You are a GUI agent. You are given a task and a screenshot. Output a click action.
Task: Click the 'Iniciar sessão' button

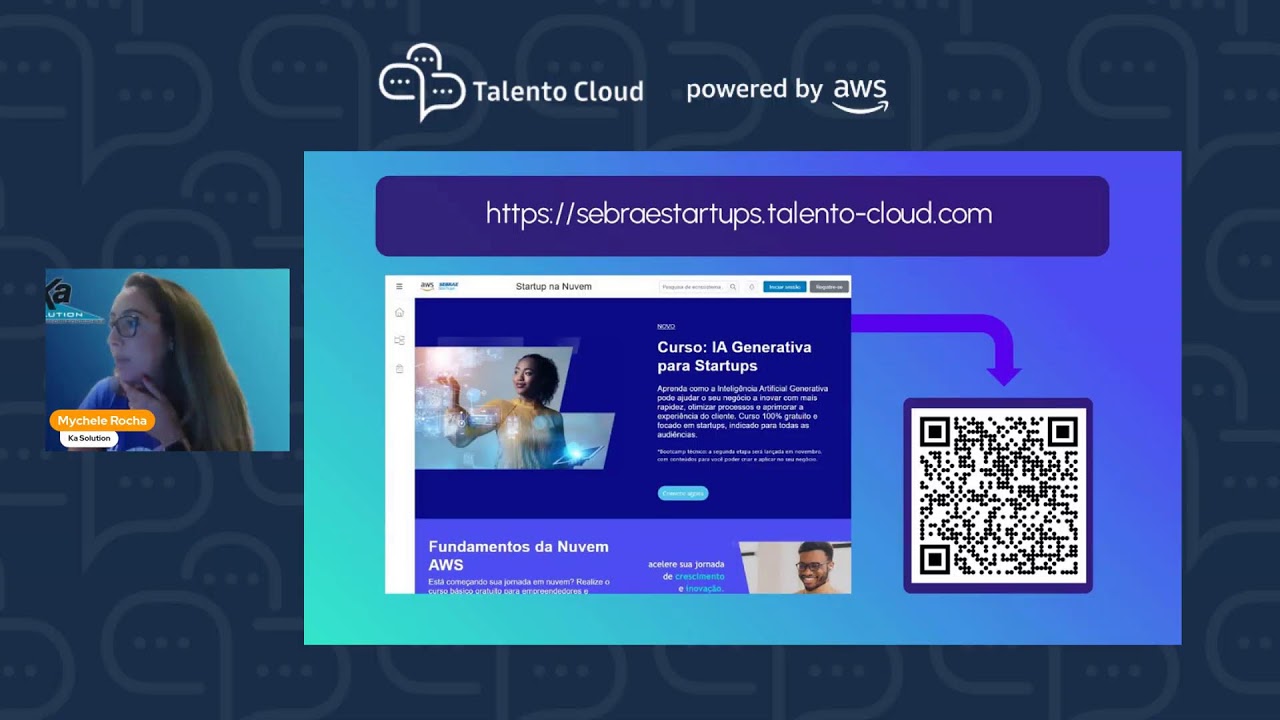point(784,287)
